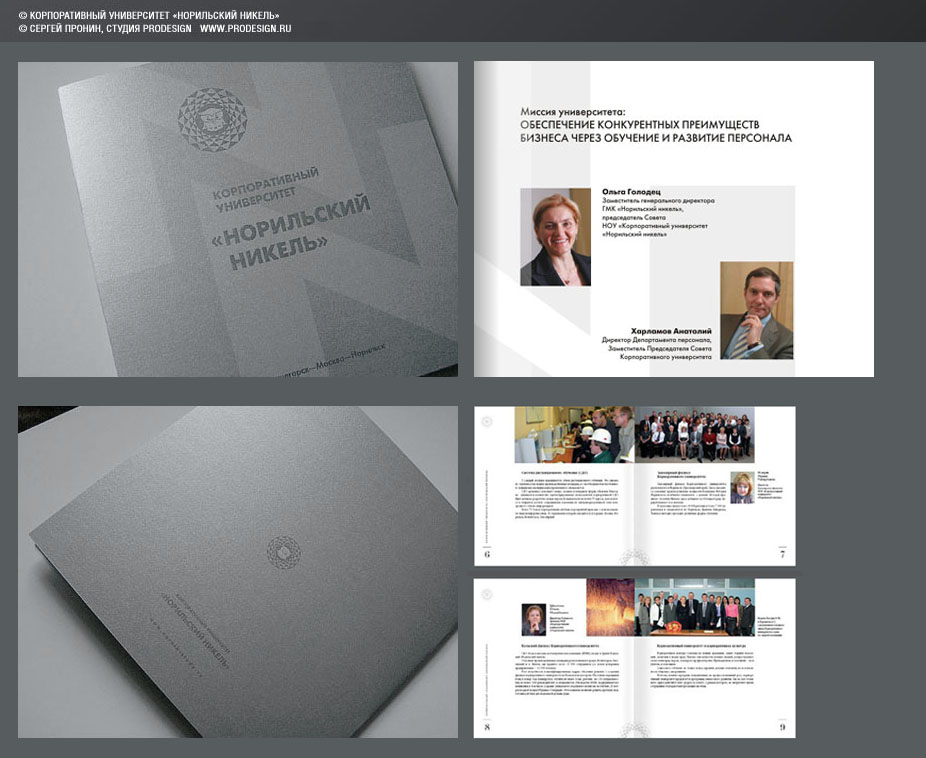Click the line «БИЗНЕСА ЧЕРЕЗ ОБУЧЕНИЕ И РАЗВИТИЕ ПЕРСОНАЛА»
The image size is (926, 758).
click(x=656, y=138)
